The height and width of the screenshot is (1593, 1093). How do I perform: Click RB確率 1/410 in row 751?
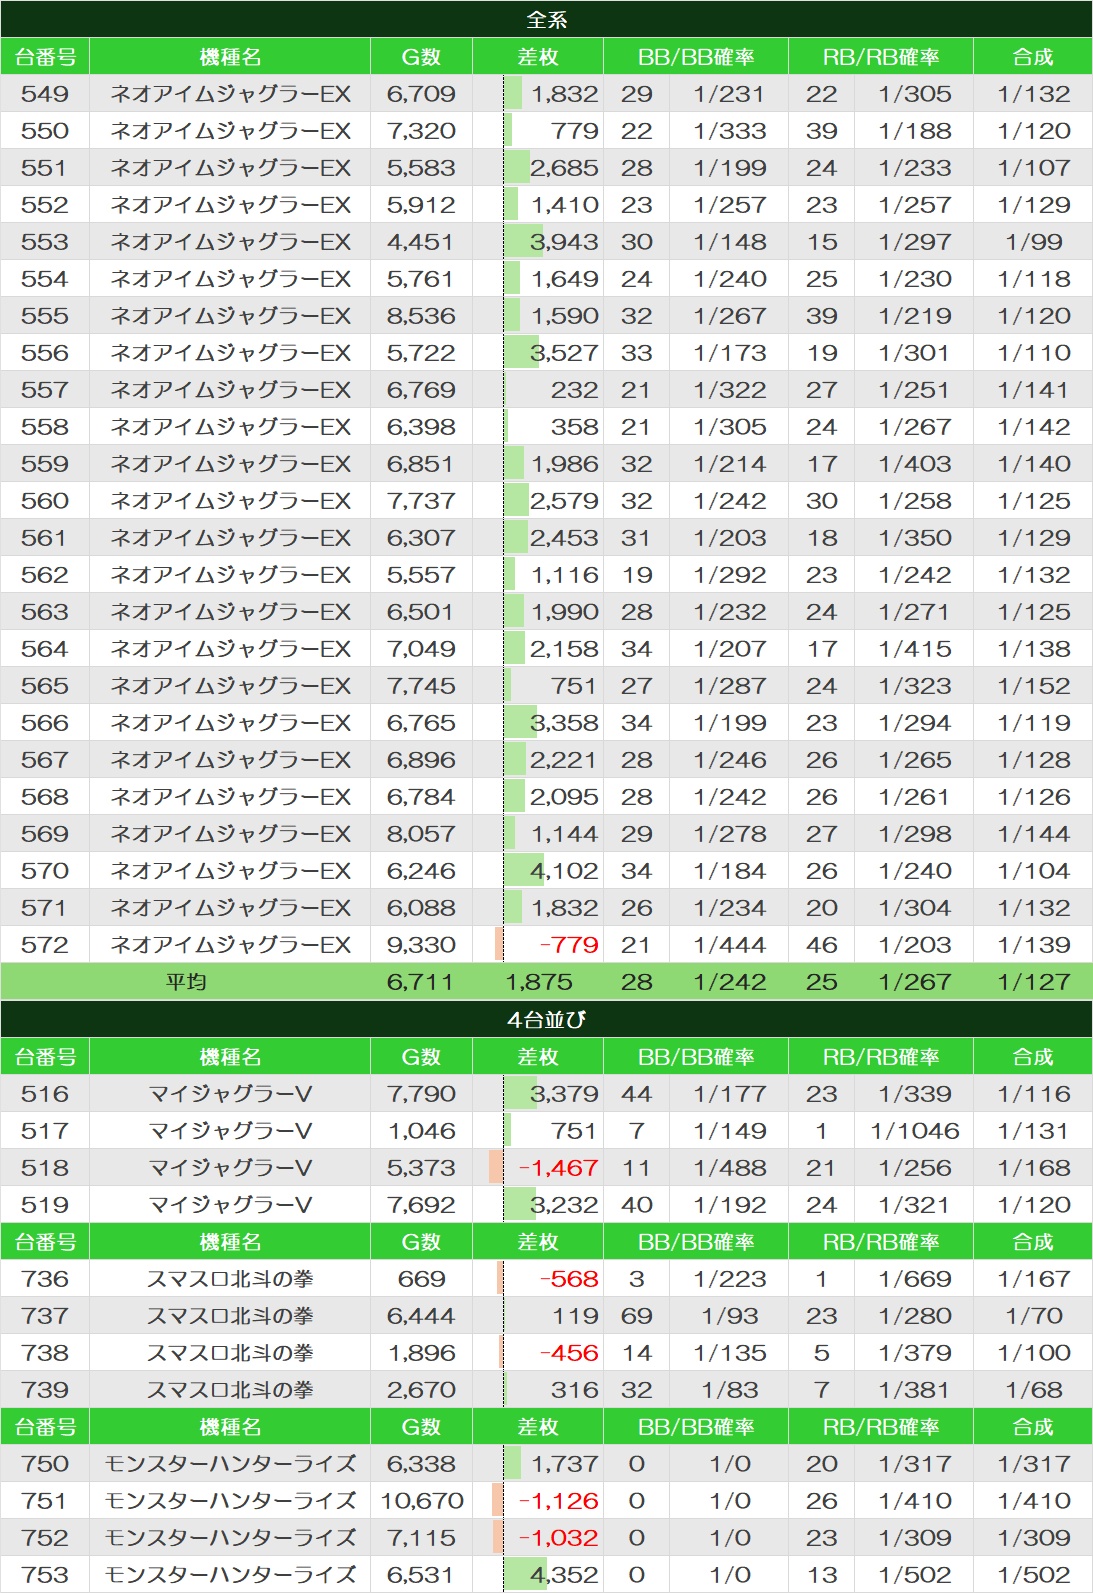pyautogui.click(x=915, y=1501)
